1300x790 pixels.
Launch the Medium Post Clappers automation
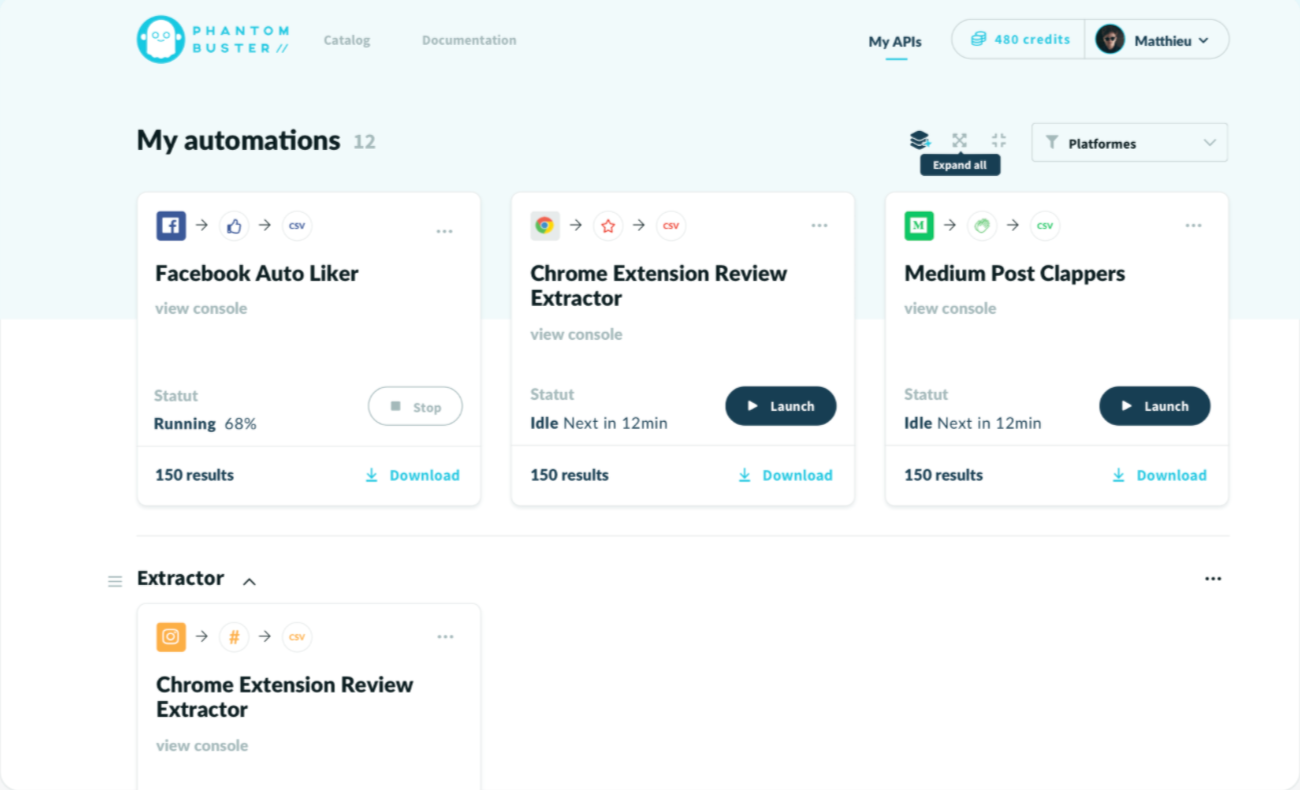(x=1155, y=406)
